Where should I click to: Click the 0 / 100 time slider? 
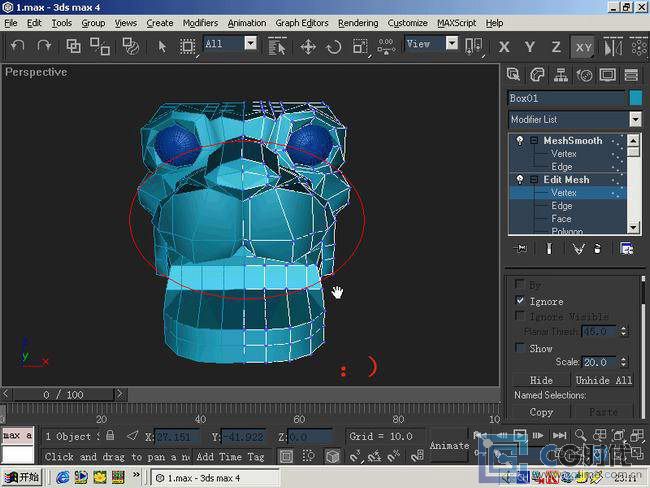pos(63,394)
